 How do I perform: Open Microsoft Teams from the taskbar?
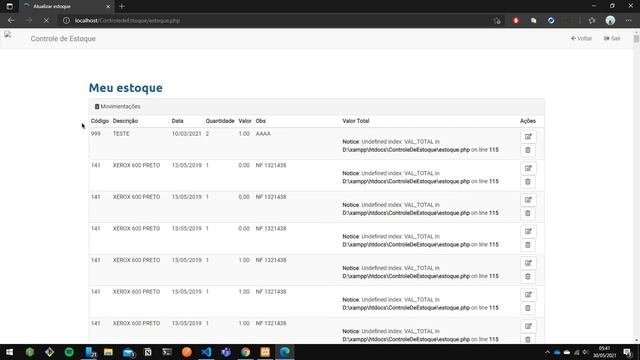coord(226,352)
